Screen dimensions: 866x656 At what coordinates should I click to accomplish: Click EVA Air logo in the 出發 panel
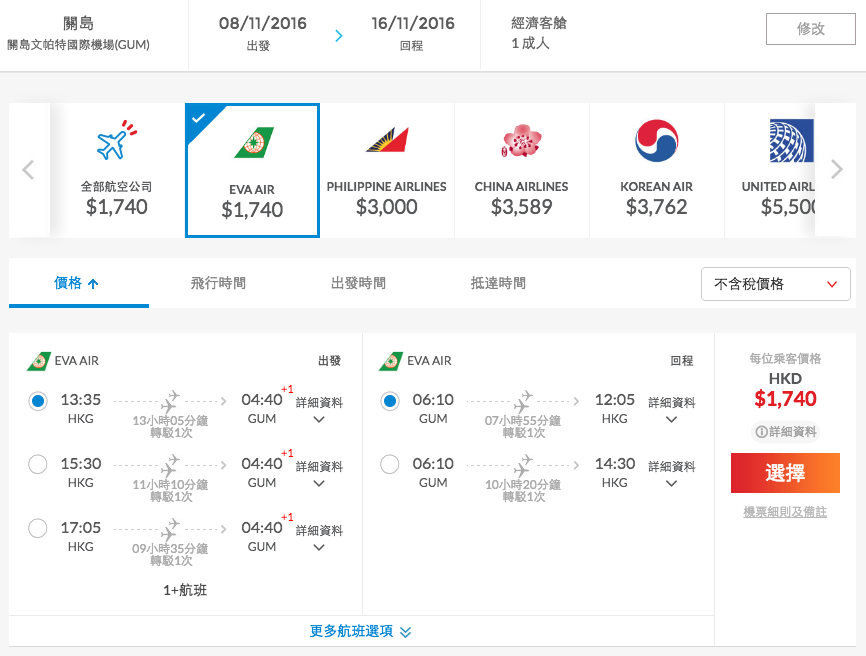pyautogui.click(x=39, y=361)
